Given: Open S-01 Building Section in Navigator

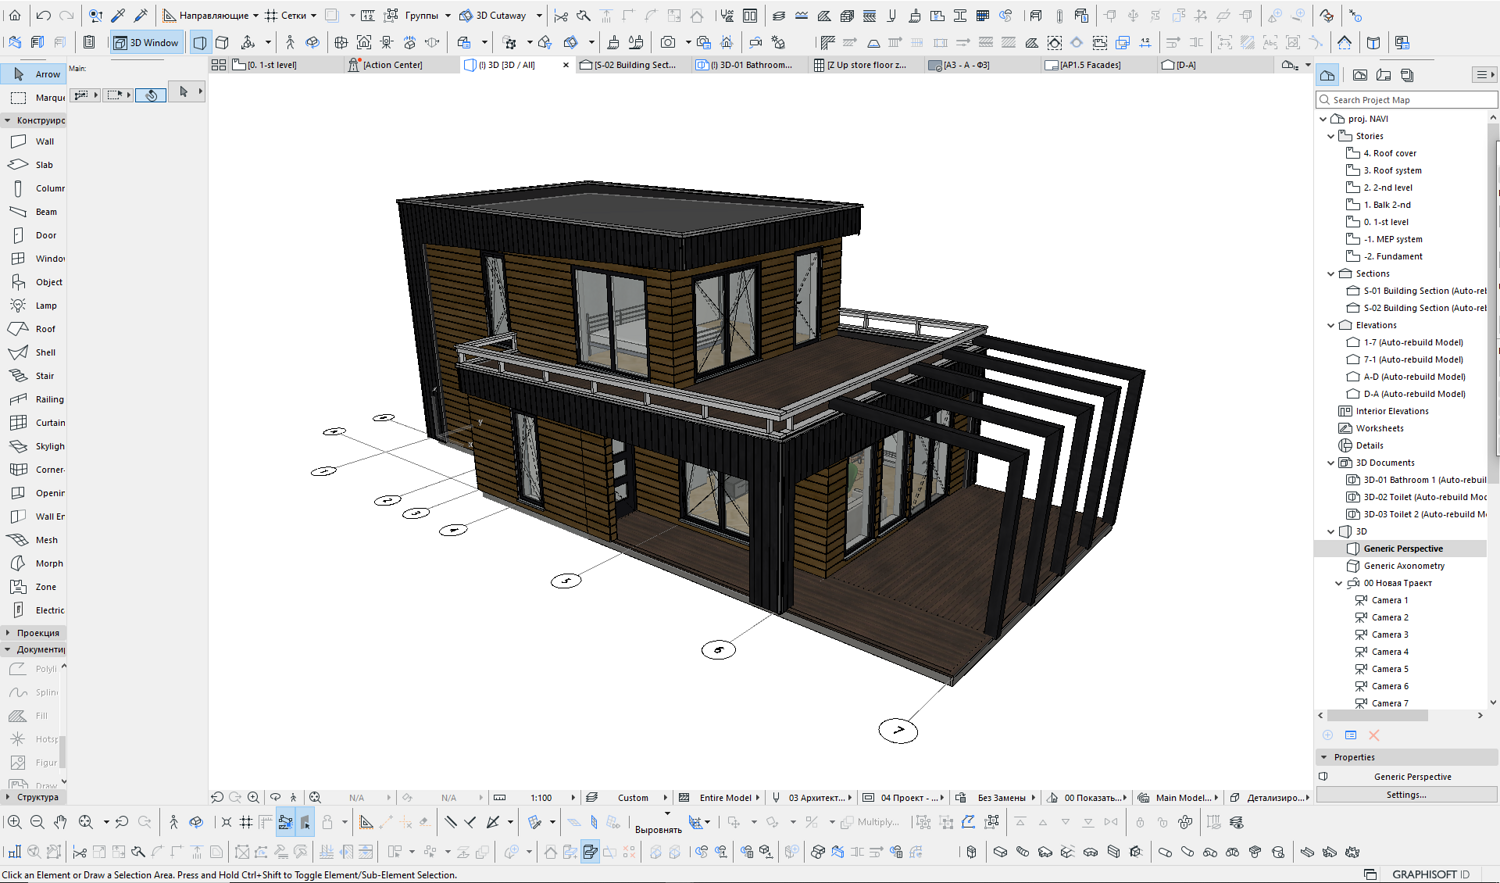Looking at the screenshot, I should (1415, 291).
